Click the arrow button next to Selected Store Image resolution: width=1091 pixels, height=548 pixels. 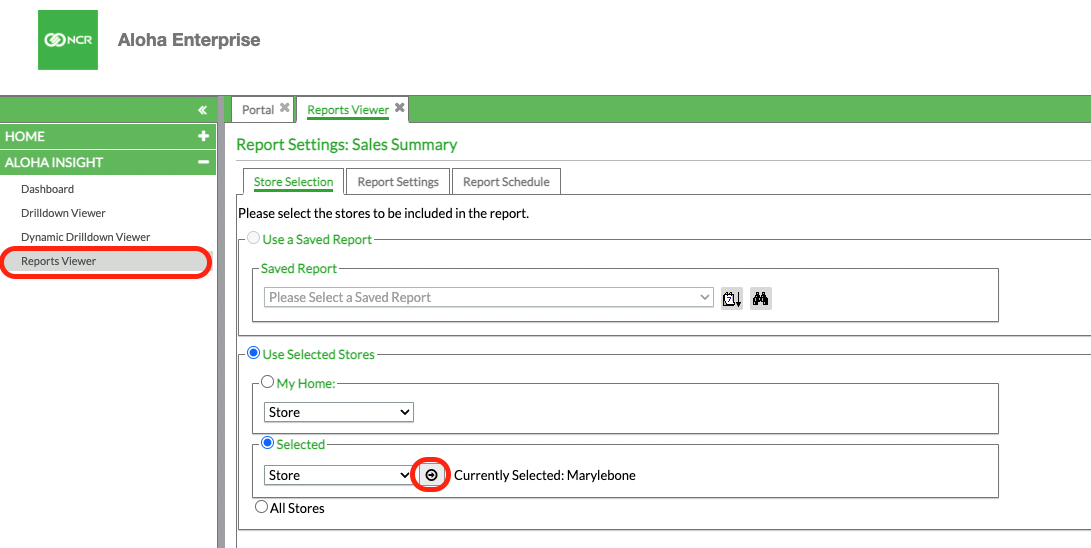click(x=431, y=475)
